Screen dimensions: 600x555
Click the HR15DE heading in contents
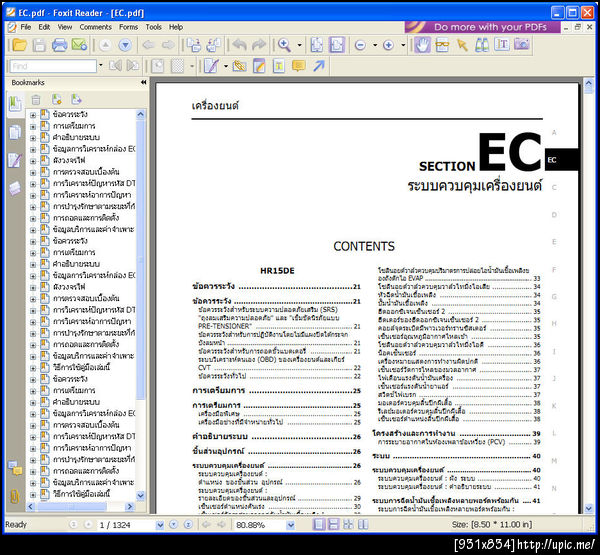pyautogui.click(x=277, y=271)
